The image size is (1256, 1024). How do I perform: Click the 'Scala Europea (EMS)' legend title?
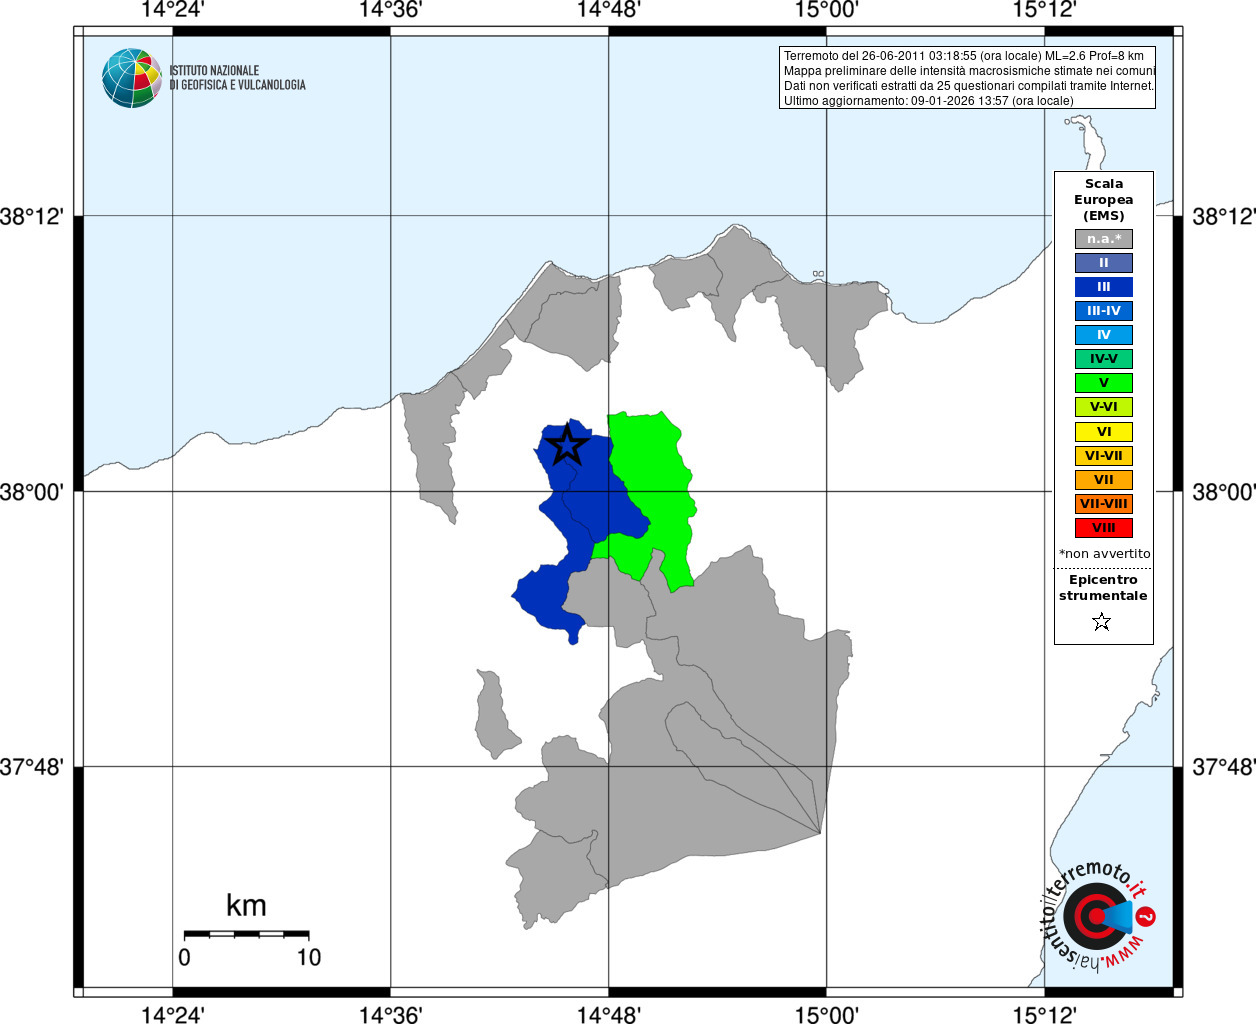click(x=1104, y=200)
